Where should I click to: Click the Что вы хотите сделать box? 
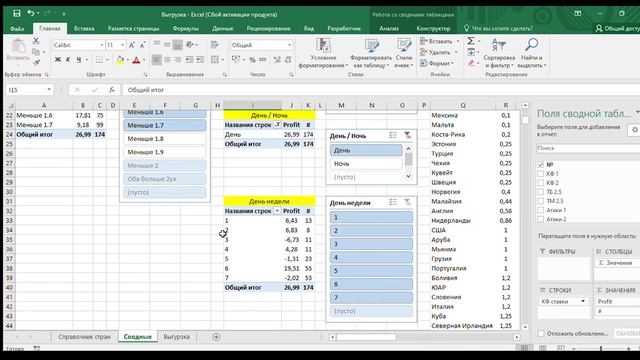[x=498, y=28]
